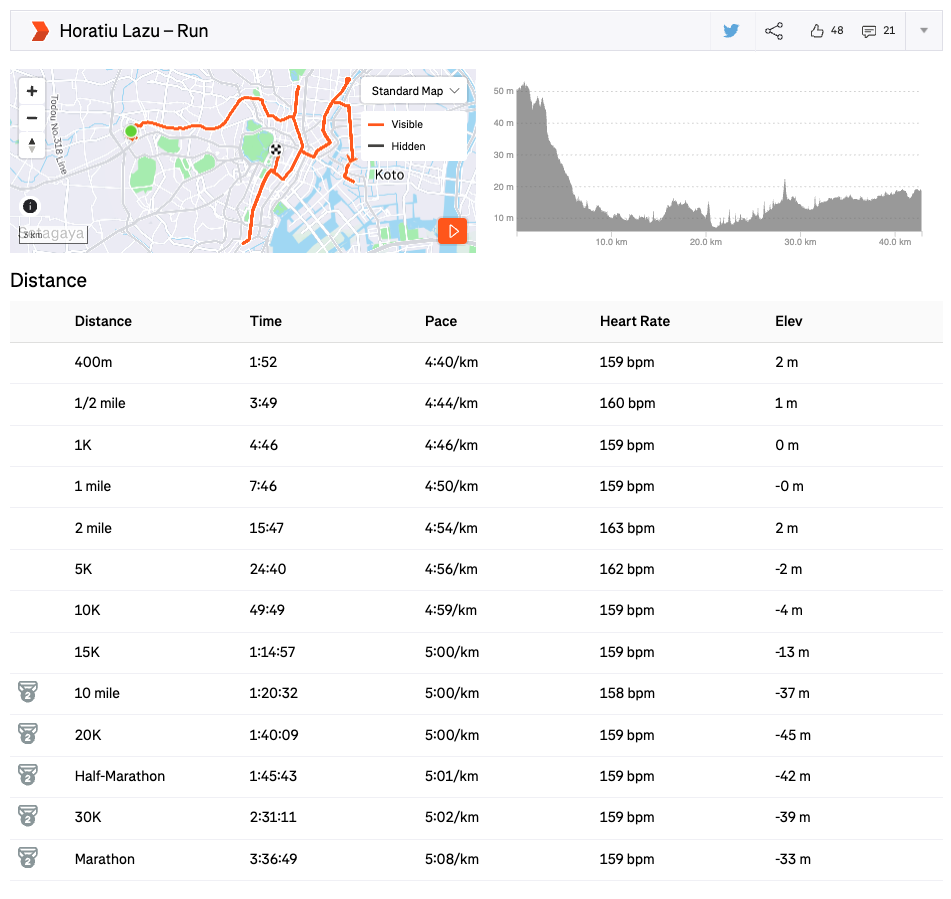Select the Half-Marathon effort row
The height and width of the screenshot is (899, 951).
point(120,776)
